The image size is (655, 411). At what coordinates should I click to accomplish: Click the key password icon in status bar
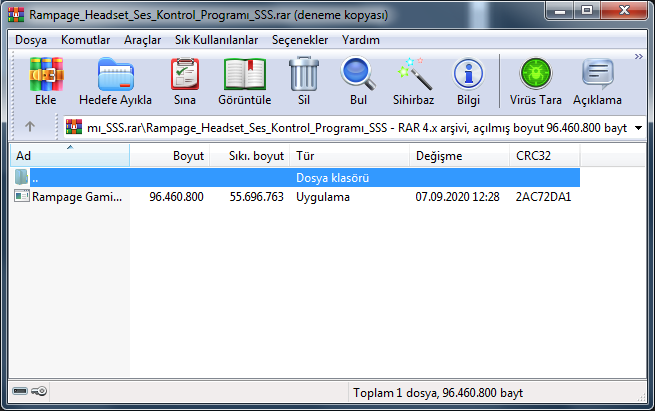click(39, 391)
